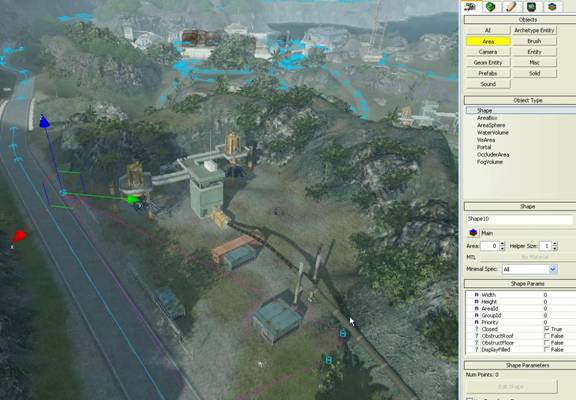Click the highlighted Area category button
576x400 pixels.
click(488, 41)
